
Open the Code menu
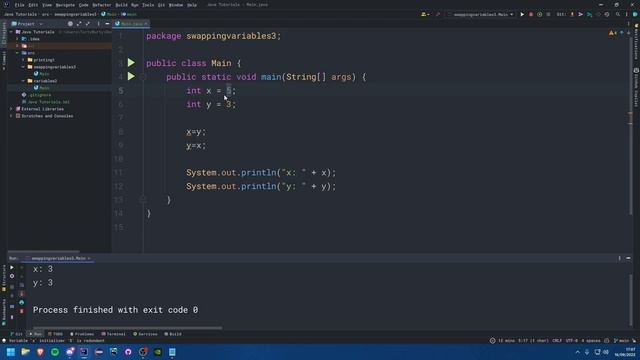(84, 5)
